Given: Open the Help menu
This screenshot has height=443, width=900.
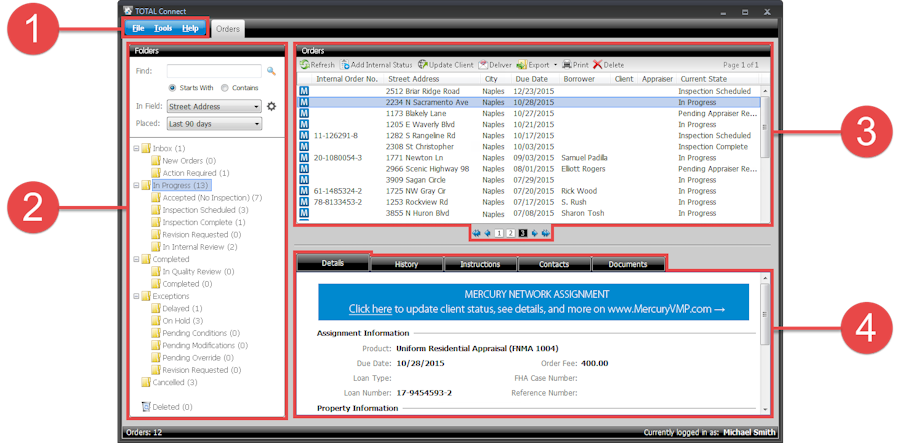Looking at the screenshot, I should pos(190,28).
